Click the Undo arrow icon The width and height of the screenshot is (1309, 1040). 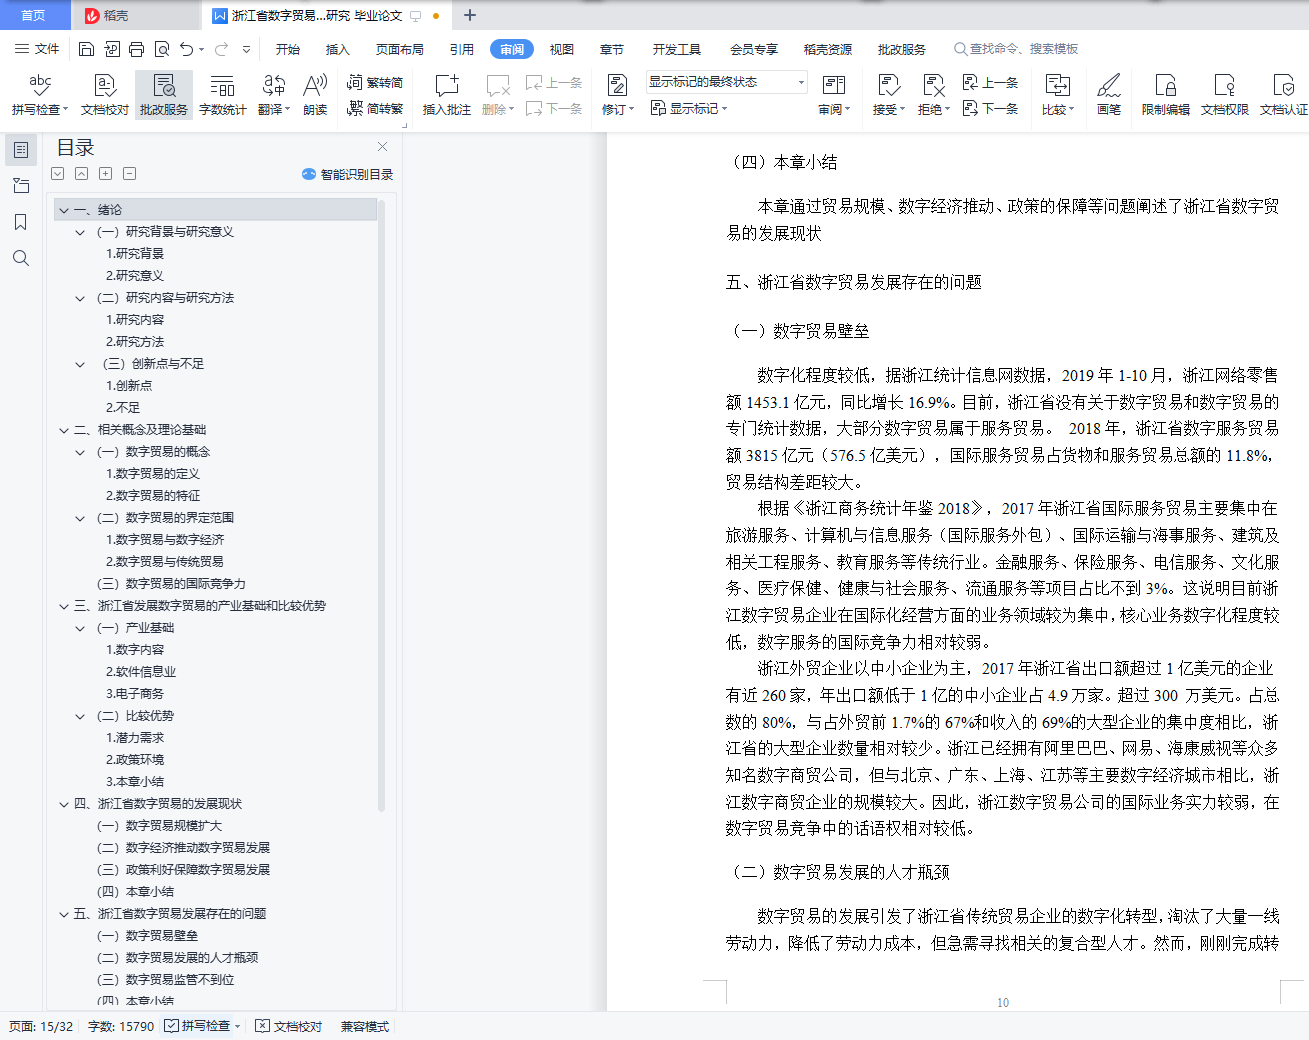(187, 49)
